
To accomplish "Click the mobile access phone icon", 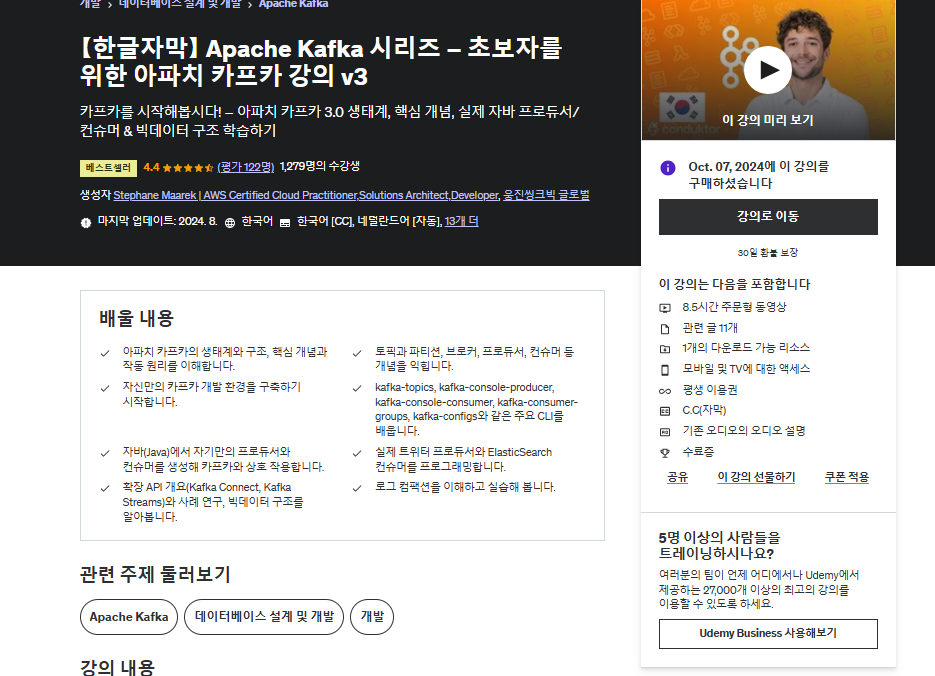I will click(x=665, y=370).
